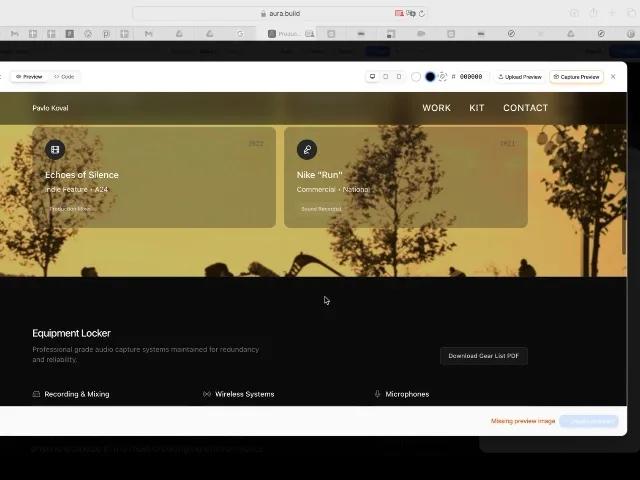The width and height of the screenshot is (640, 480).
Task: Open the KIT nav link
Action: tap(476, 108)
